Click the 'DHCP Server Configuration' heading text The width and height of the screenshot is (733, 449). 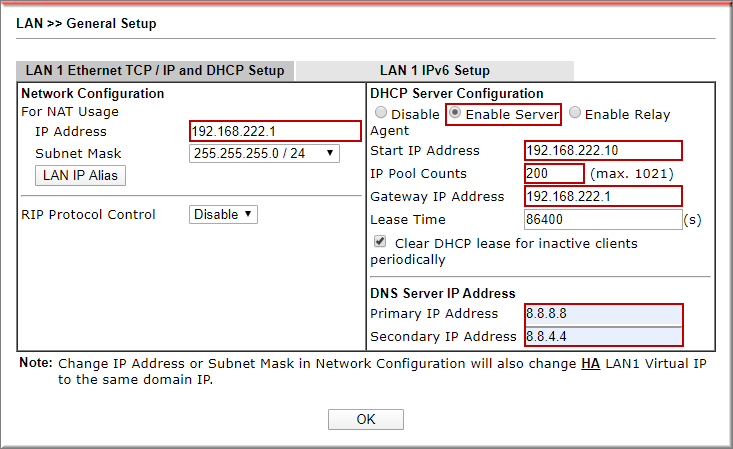tap(457, 94)
